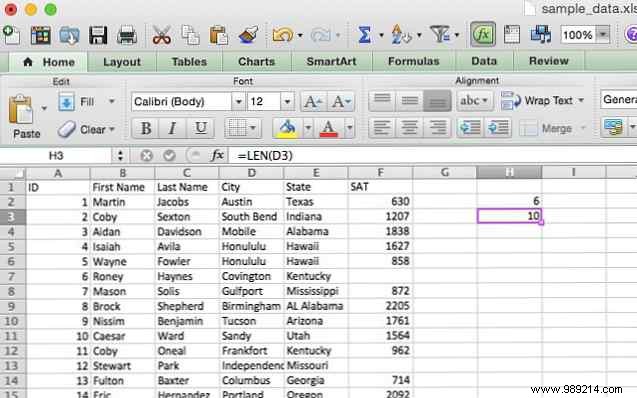Sort data using the A-Z sort icon
This screenshot has width=637, height=398.
(x=401, y=35)
